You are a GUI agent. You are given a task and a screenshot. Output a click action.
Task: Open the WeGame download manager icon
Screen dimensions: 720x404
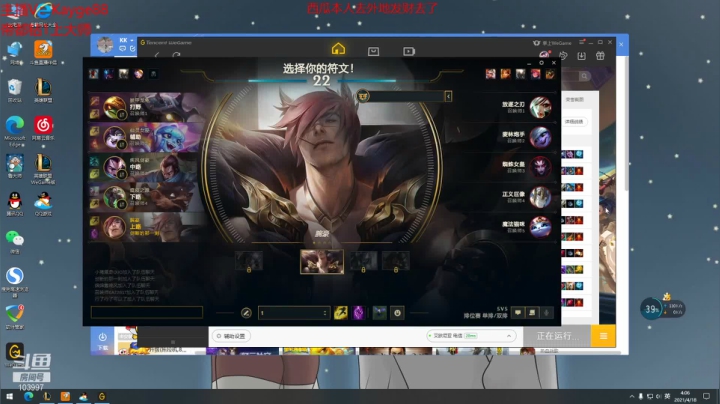click(x=581, y=56)
